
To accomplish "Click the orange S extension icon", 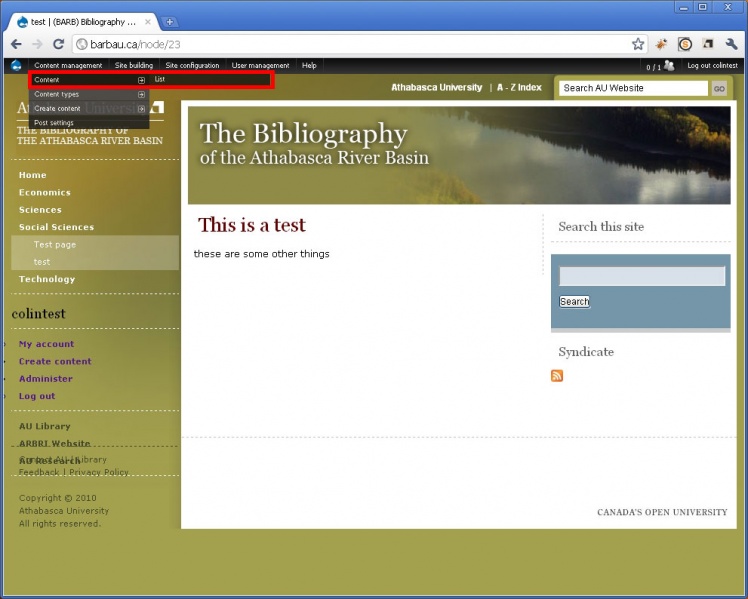I will (685, 44).
